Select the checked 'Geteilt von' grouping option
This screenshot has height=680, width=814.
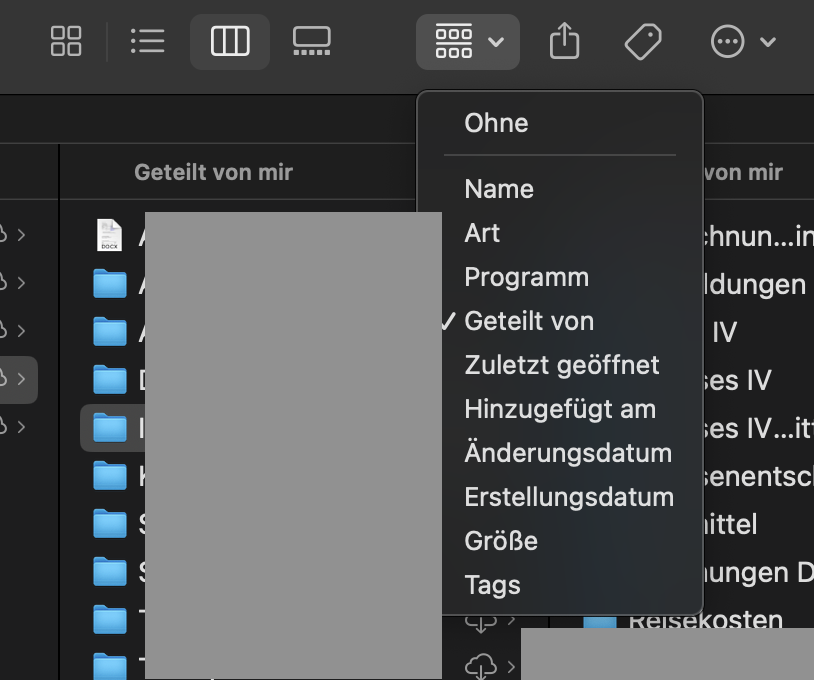click(529, 321)
